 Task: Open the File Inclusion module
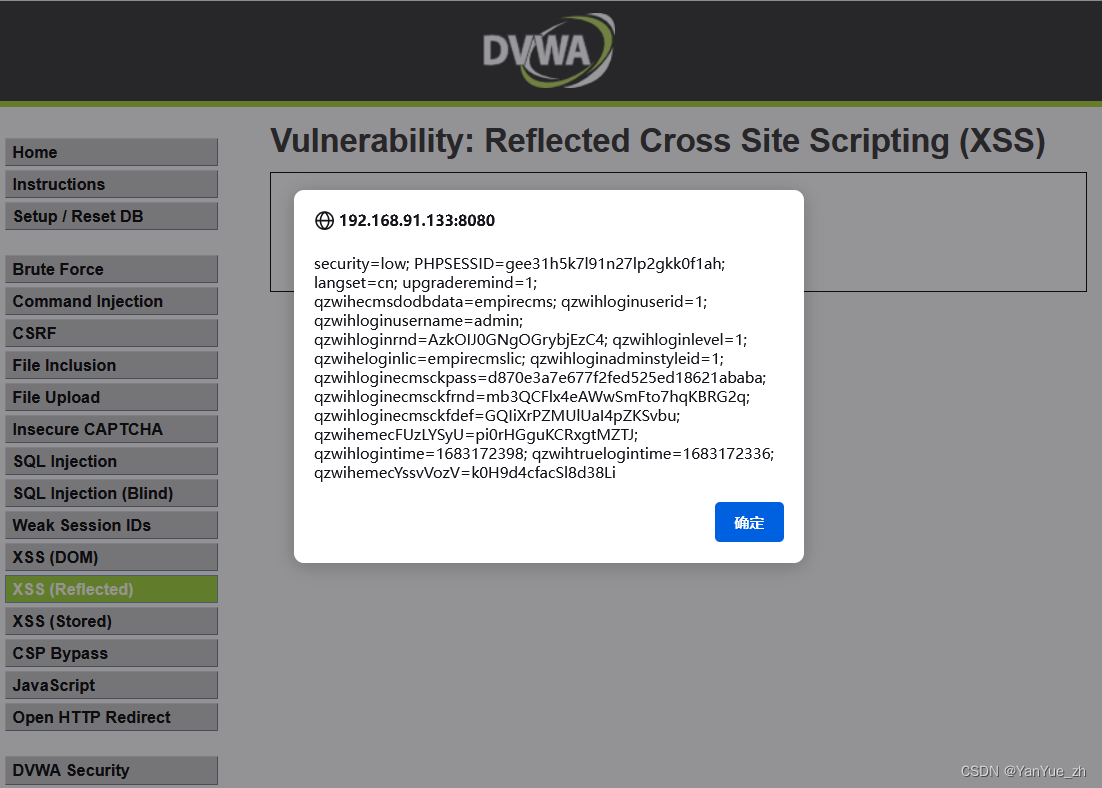111,364
